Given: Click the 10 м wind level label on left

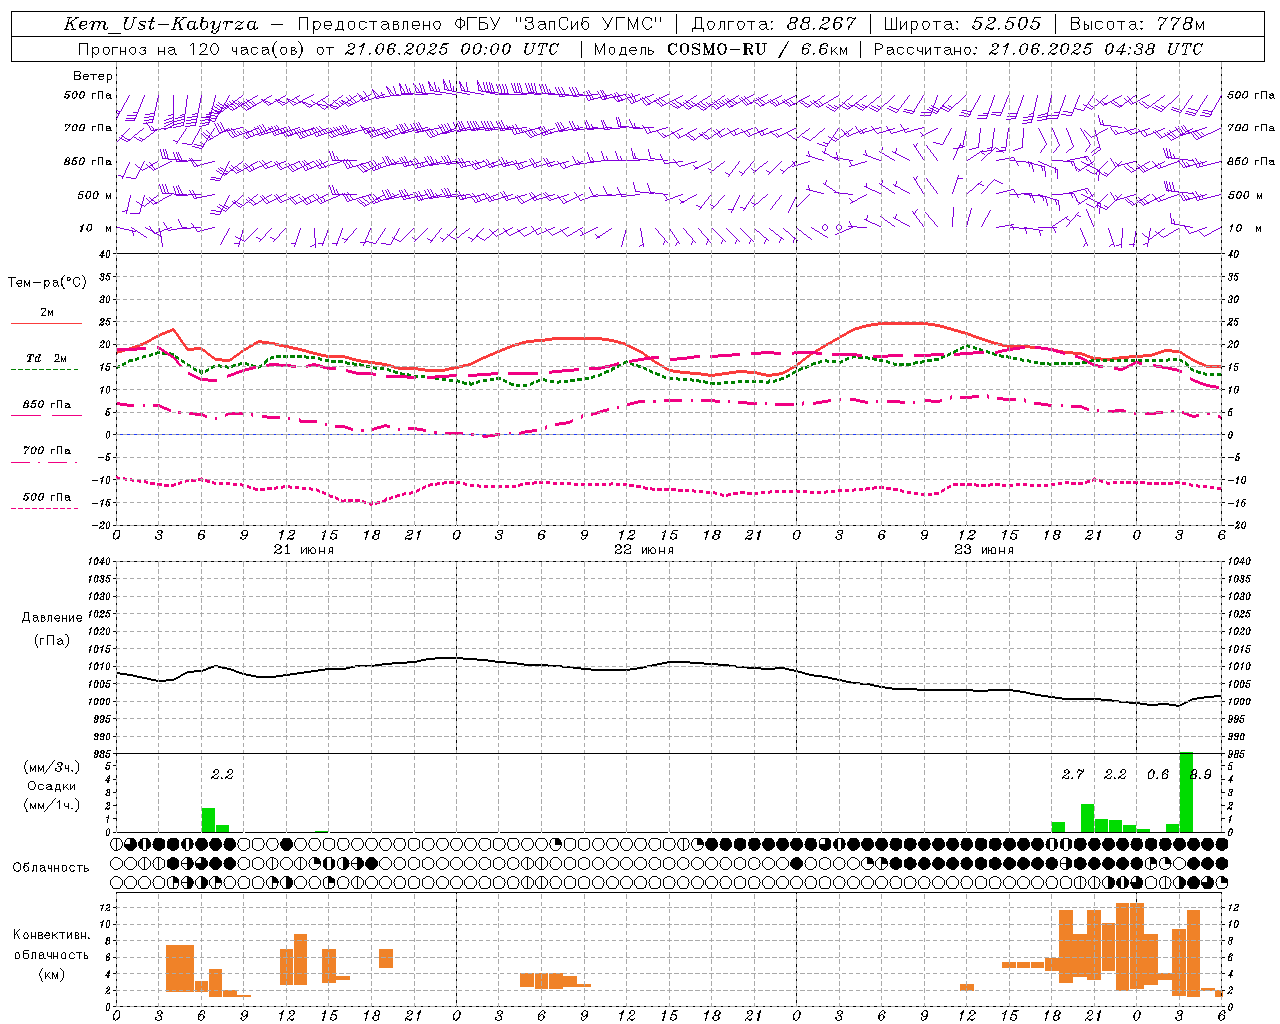Looking at the screenshot, I should (96, 229).
